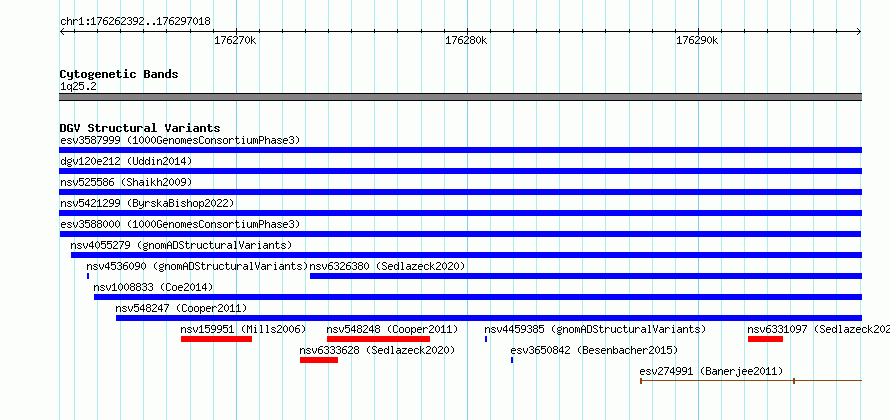This screenshot has width=890, height=420.
Task: Select the DGV Structural Variants track title
Action: (x=140, y=128)
